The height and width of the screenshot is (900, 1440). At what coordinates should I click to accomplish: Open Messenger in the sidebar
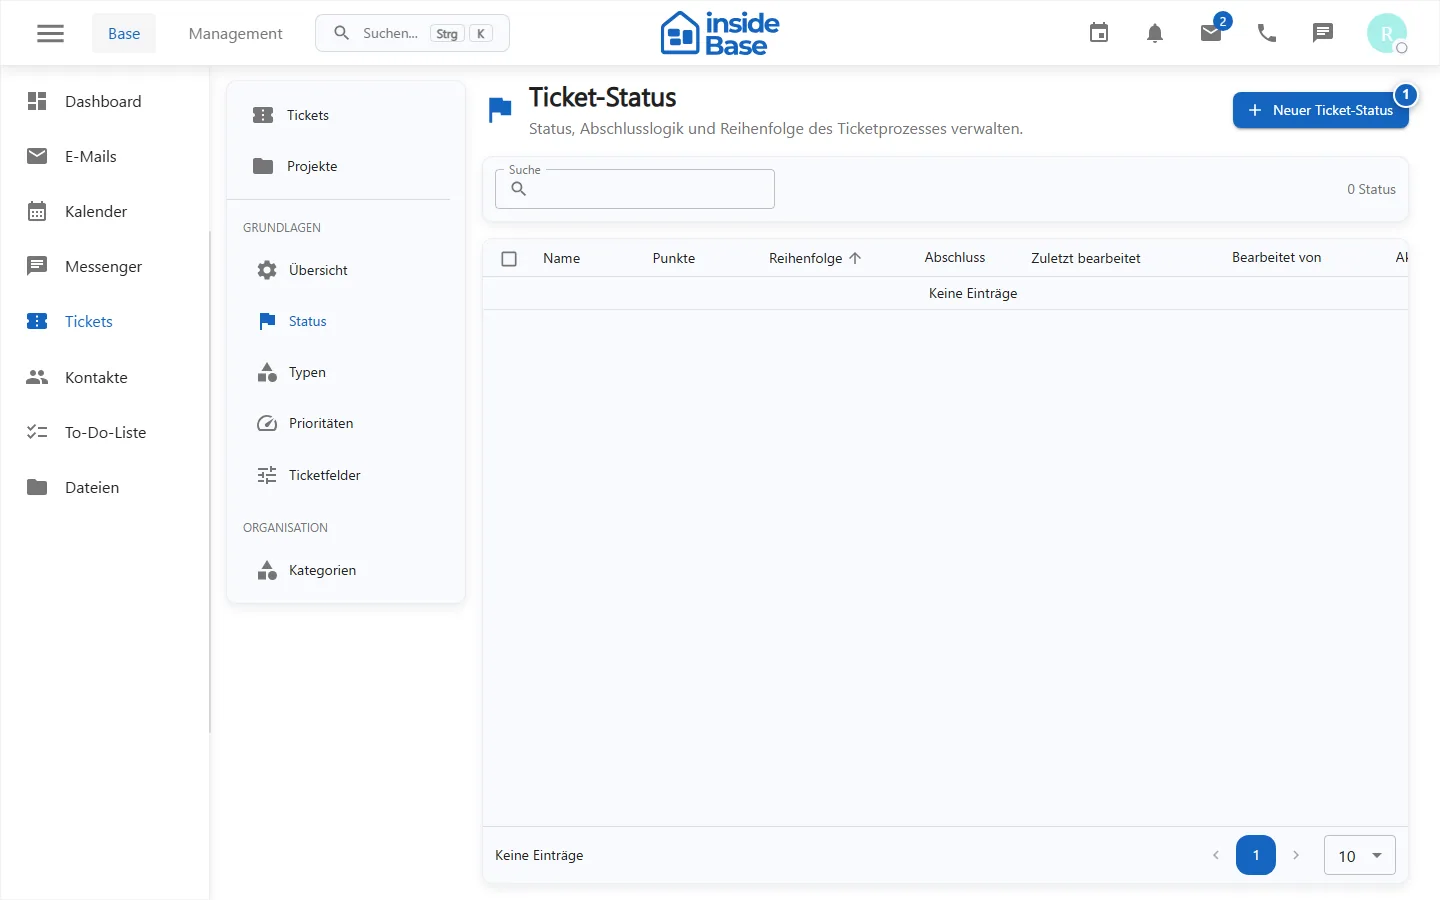105,266
